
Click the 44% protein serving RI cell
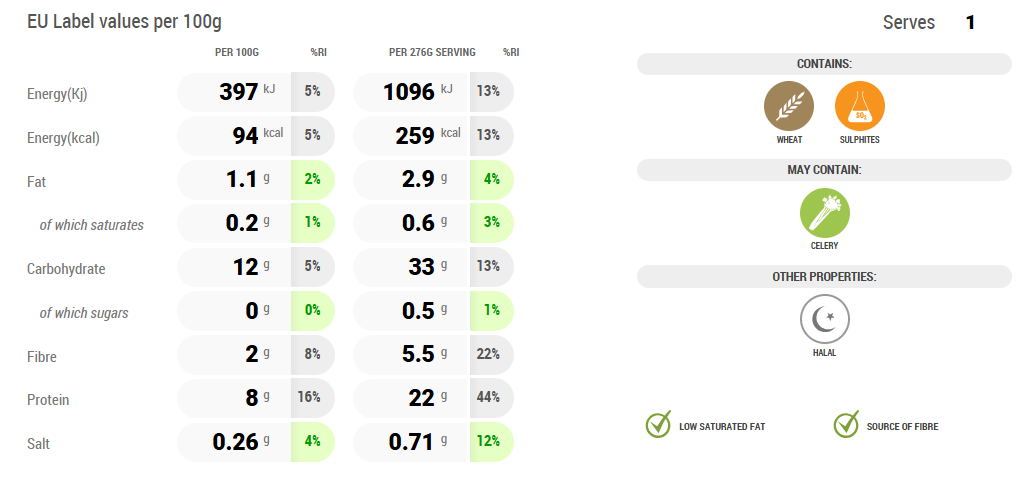tap(489, 397)
